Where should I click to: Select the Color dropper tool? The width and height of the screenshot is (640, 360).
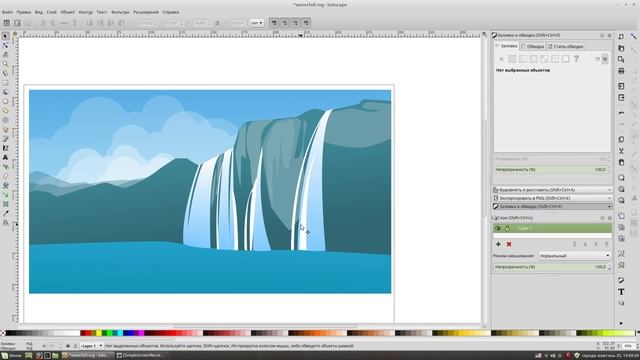pyautogui.click(x=5, y=213)
